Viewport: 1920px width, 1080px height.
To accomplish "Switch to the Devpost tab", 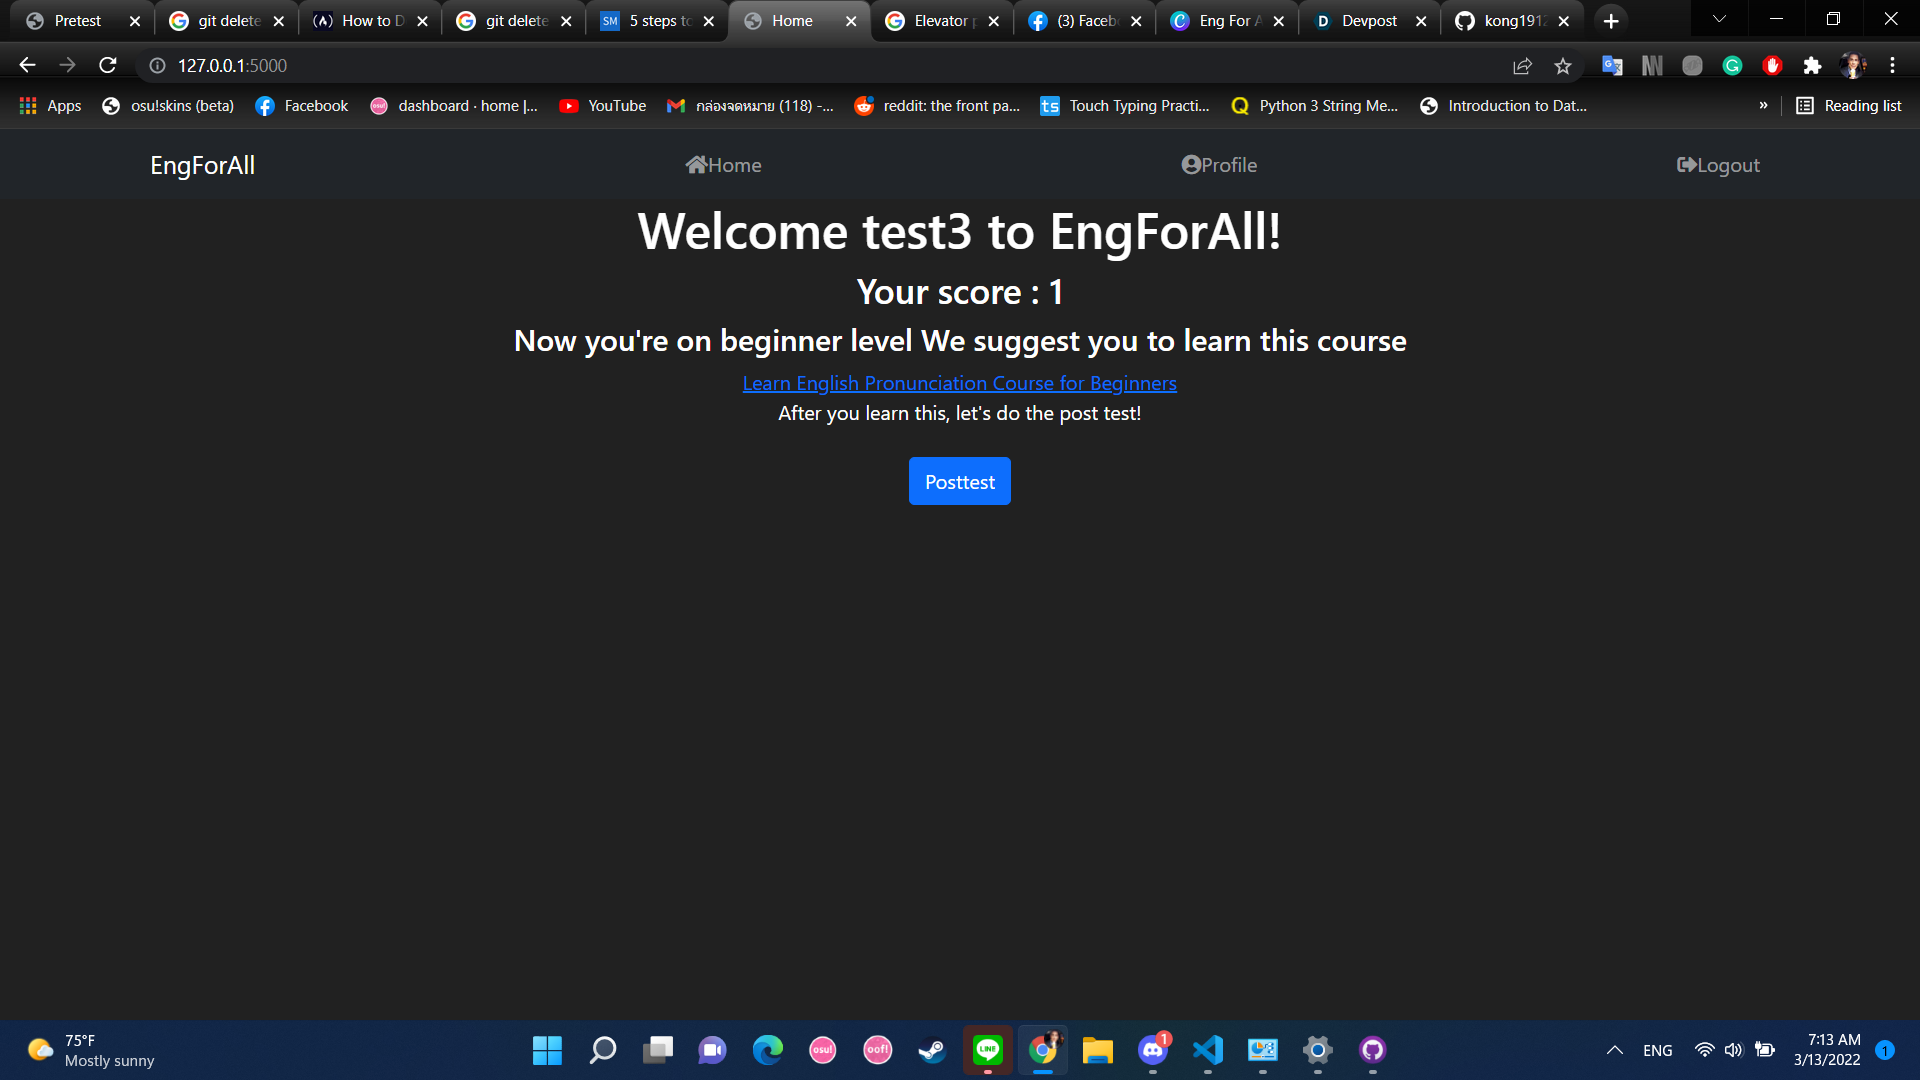I will click(x=1369, y=21).
